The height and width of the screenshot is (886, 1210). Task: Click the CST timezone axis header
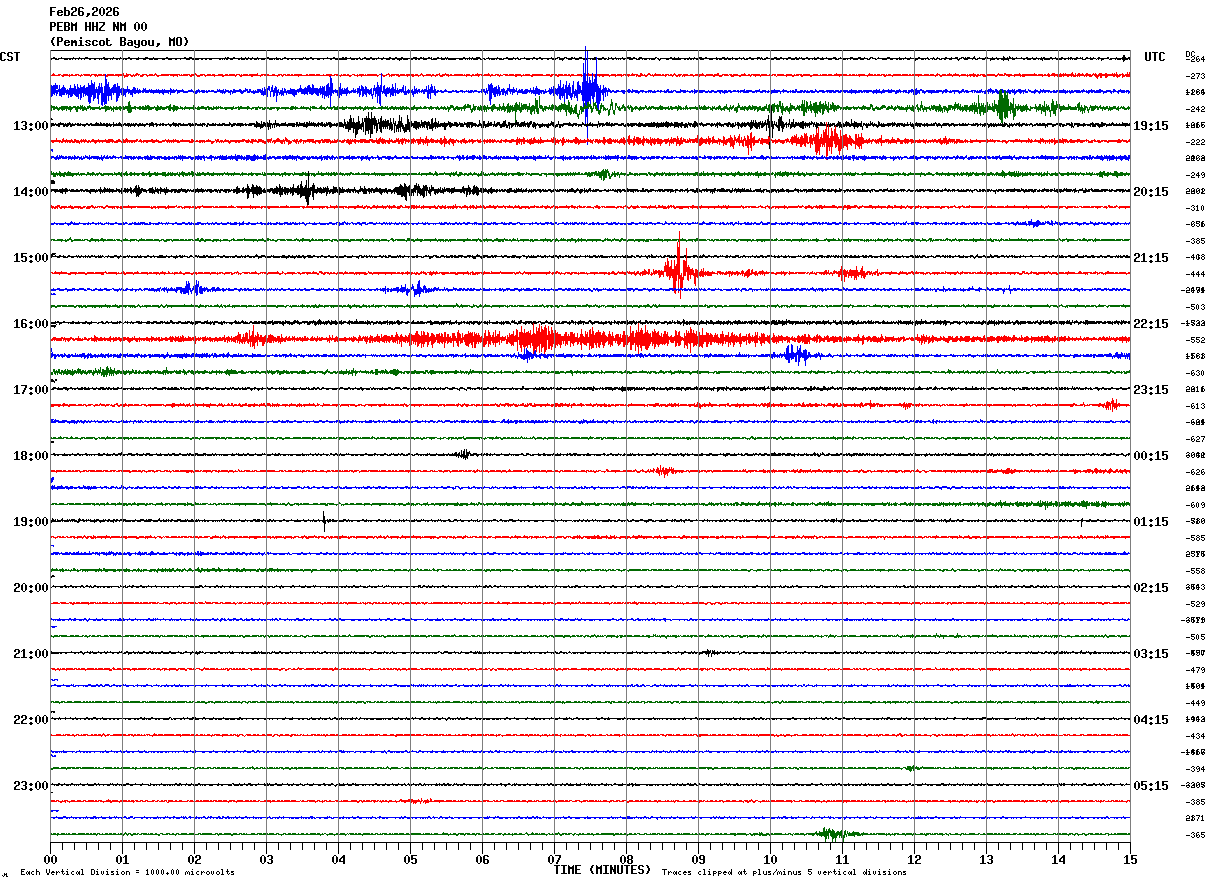[x=10, y=57]
